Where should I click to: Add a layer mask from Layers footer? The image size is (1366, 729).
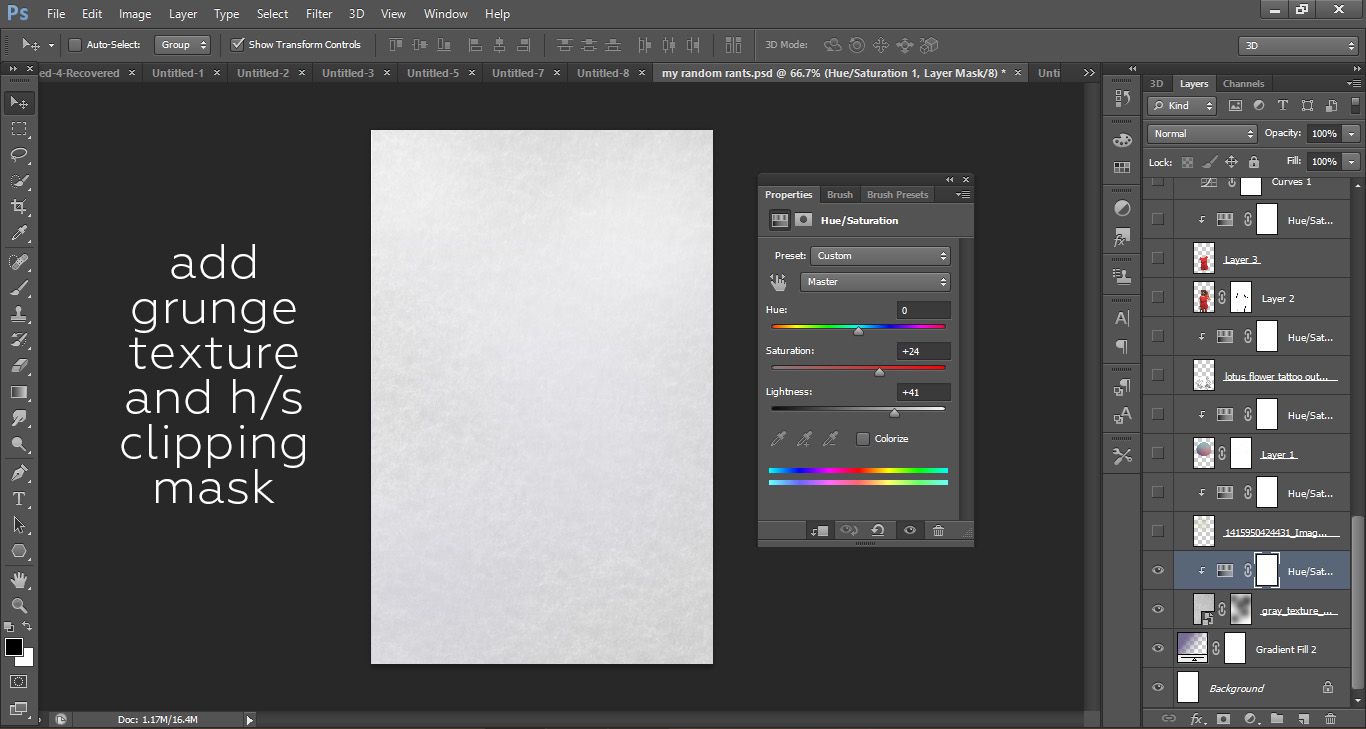point(1224,718)
